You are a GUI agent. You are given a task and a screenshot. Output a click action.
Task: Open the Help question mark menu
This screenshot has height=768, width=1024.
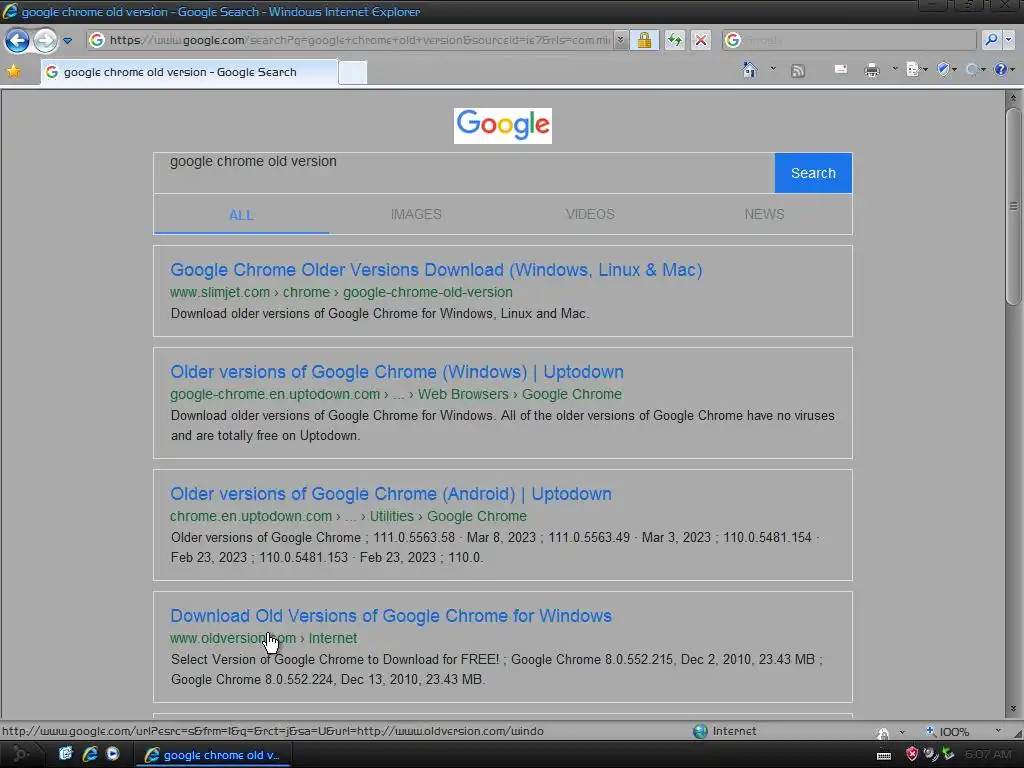tap(1004, 69)
